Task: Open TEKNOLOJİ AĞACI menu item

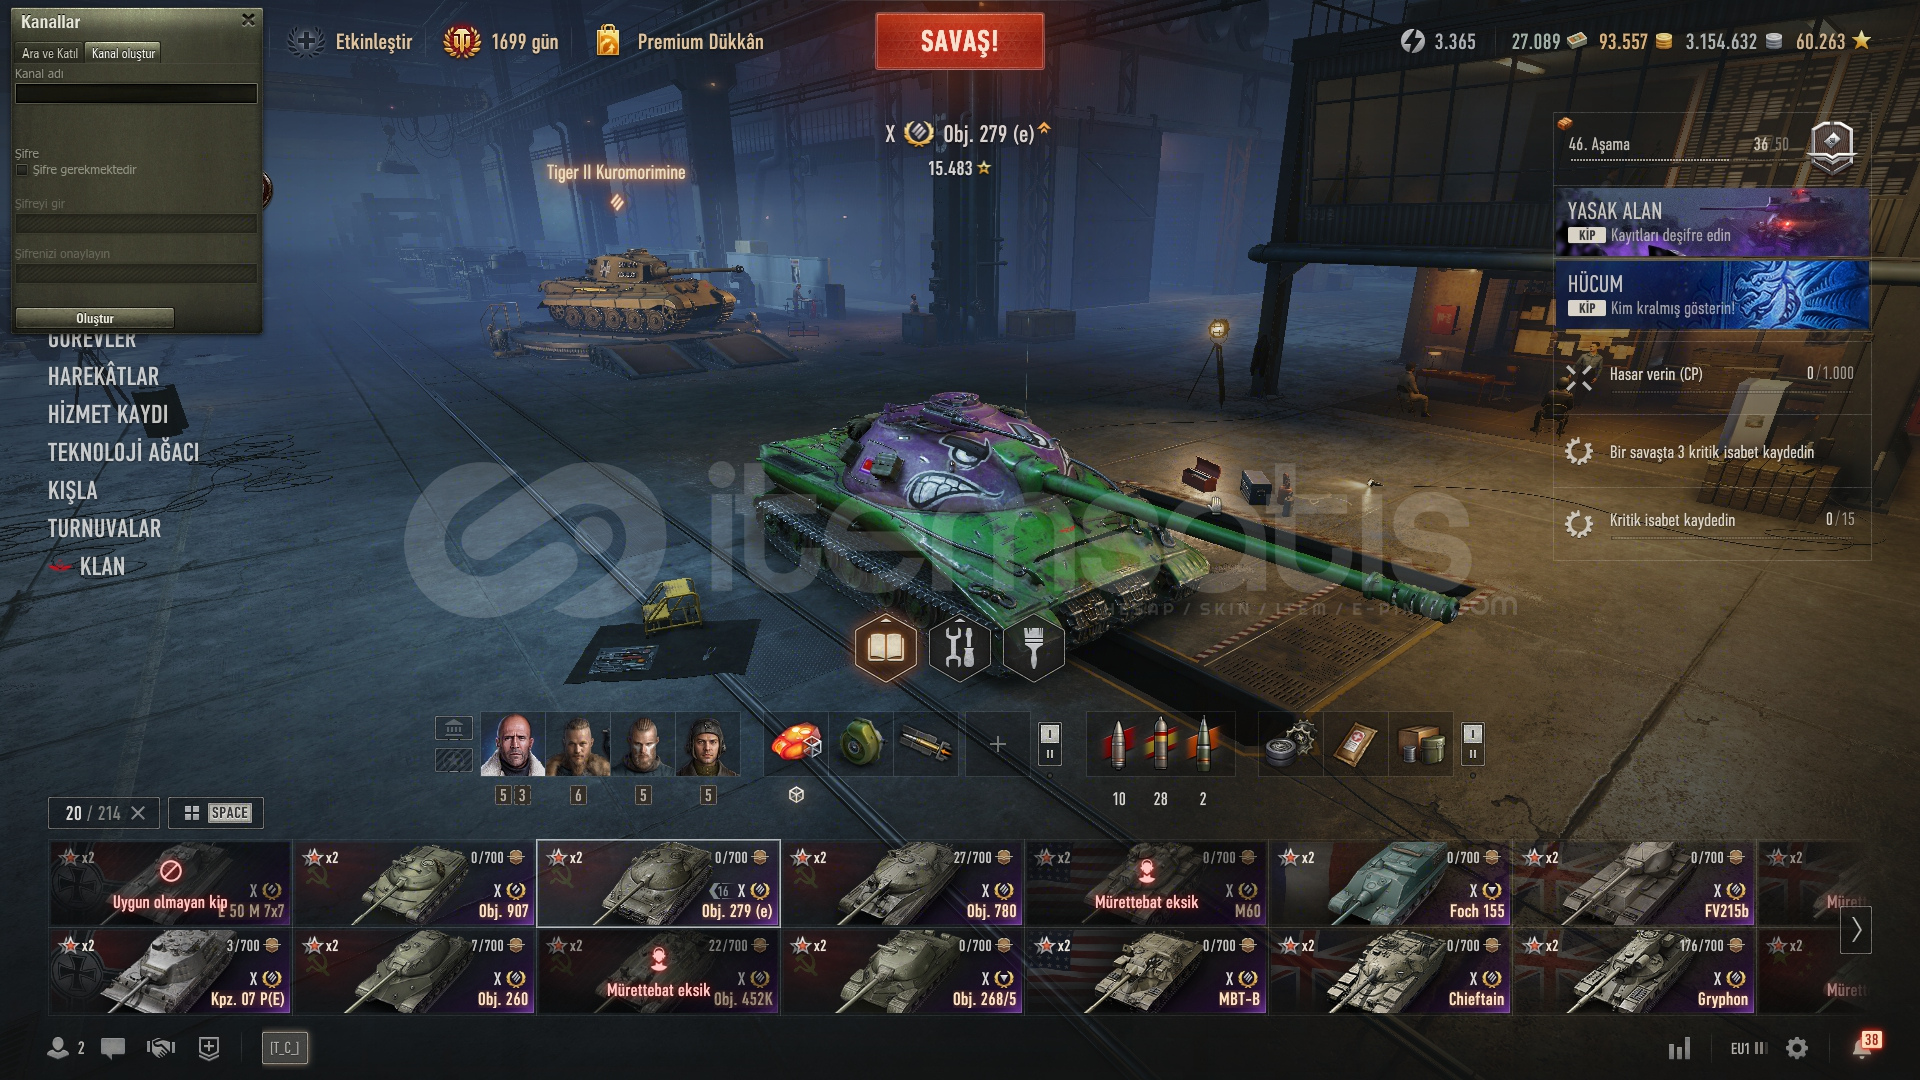Action: pyautogui.click(x=123, y=452)
